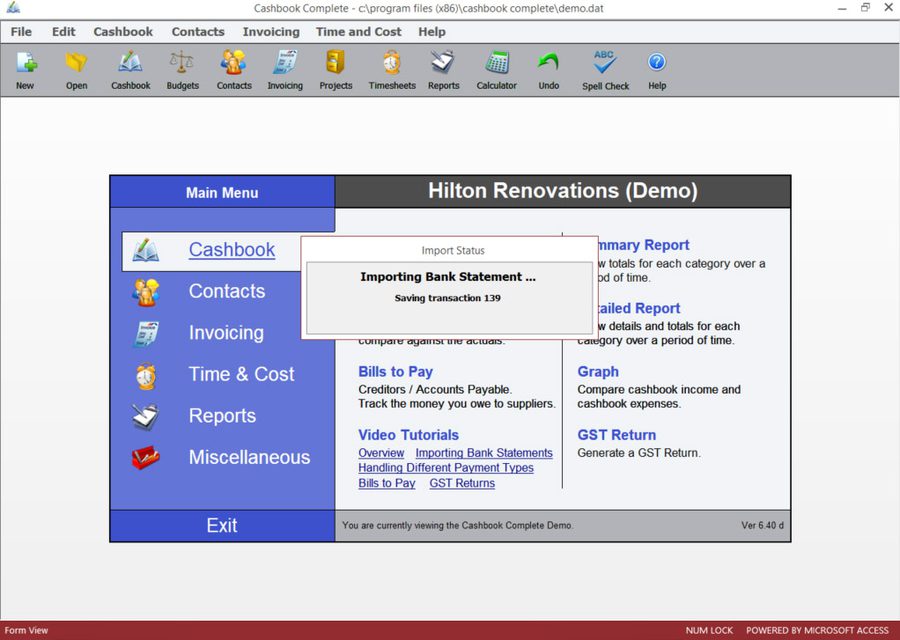Image resolution: width=900 pixels, height=640 pixels.
Task: Open Projects via the filing cabinet icon
Action: point(335,62)
